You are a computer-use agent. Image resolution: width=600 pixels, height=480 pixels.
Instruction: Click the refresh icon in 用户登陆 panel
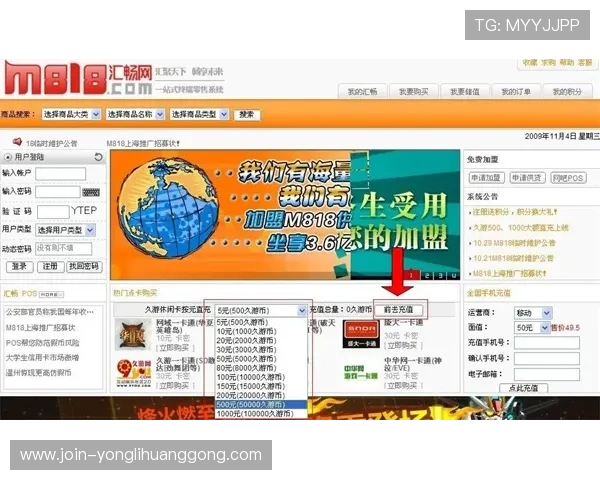coord(98,157)
